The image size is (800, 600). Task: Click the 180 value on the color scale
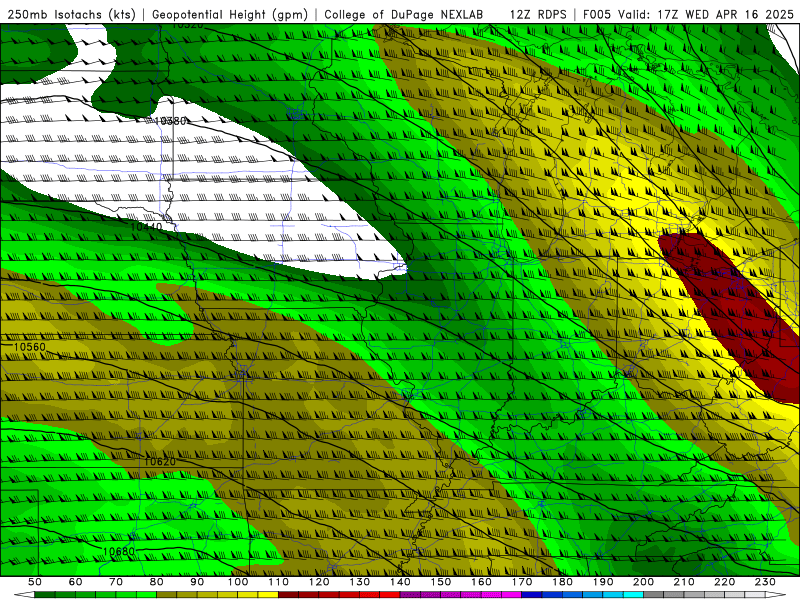(562, 582)
